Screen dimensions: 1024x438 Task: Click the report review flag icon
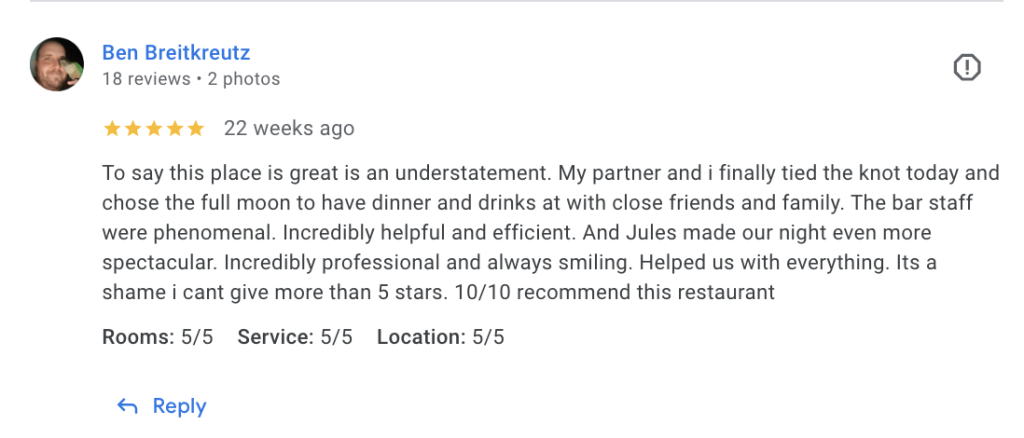967,67
